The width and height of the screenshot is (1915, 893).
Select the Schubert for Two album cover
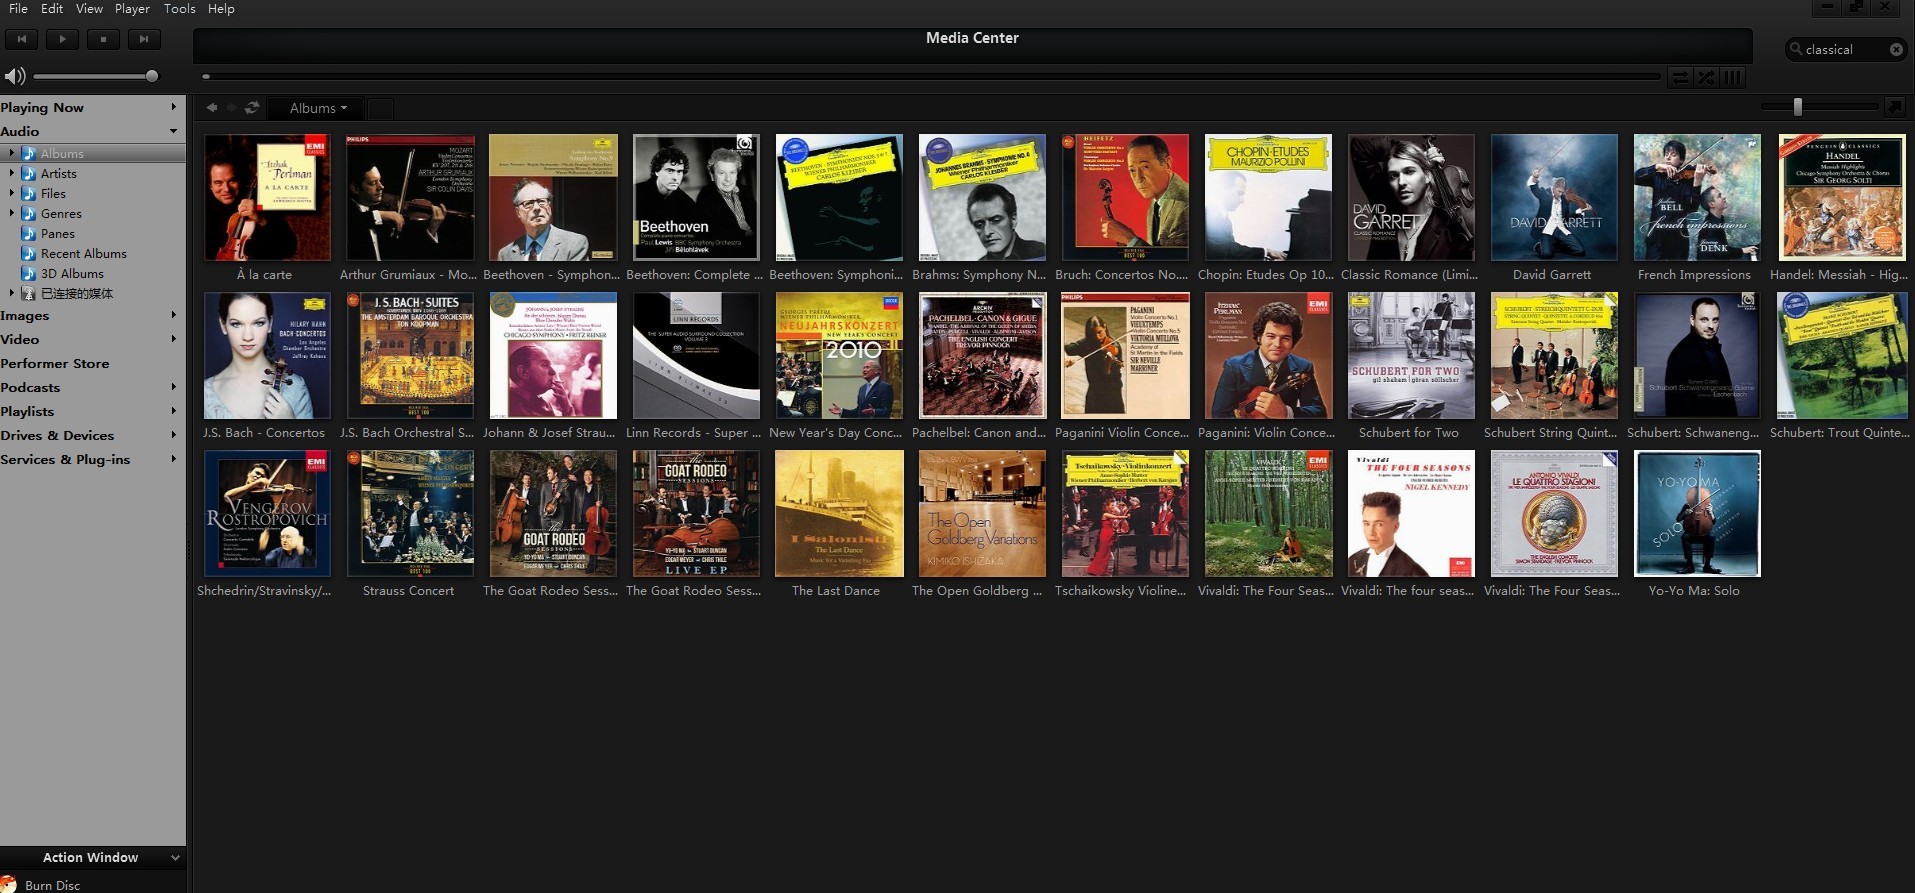(x=1411, y=356)
